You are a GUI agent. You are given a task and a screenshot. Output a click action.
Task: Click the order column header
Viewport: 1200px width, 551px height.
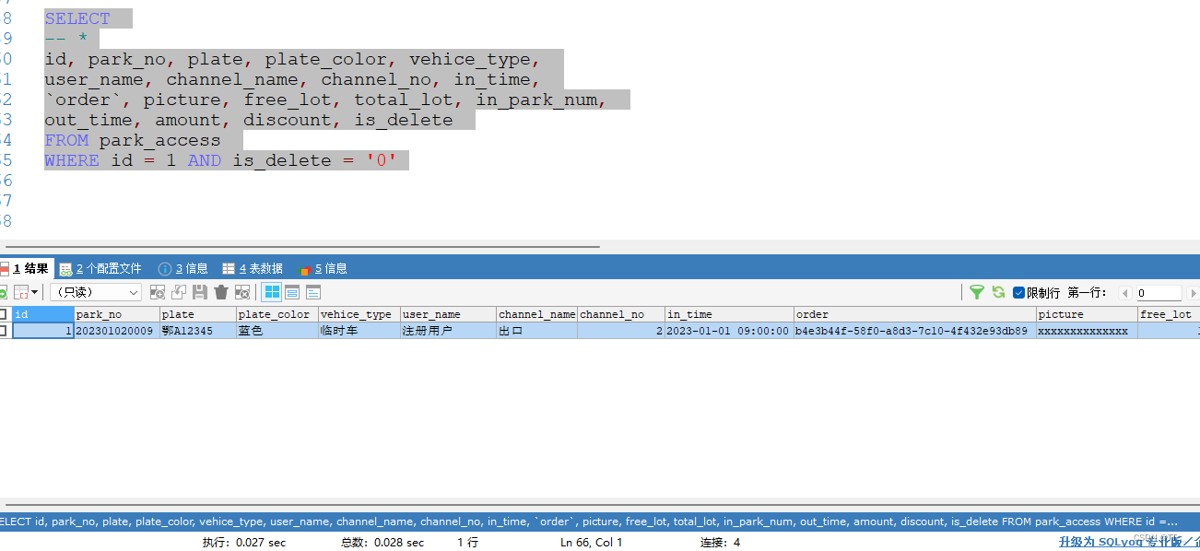click(914, 314)
